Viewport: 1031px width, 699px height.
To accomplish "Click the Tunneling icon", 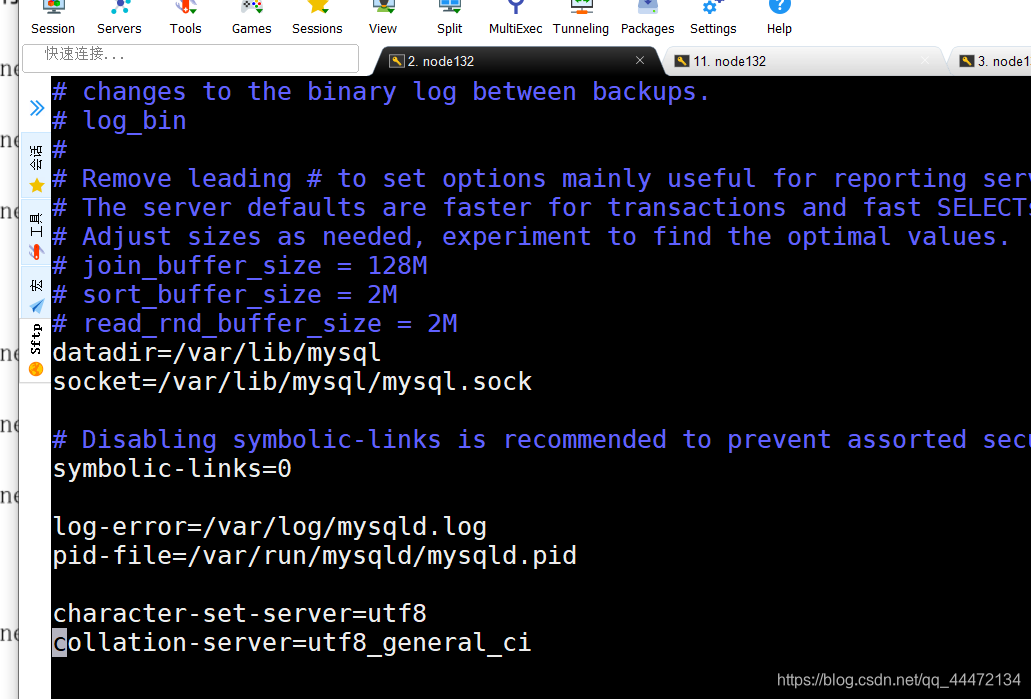I will coord(580,17).
